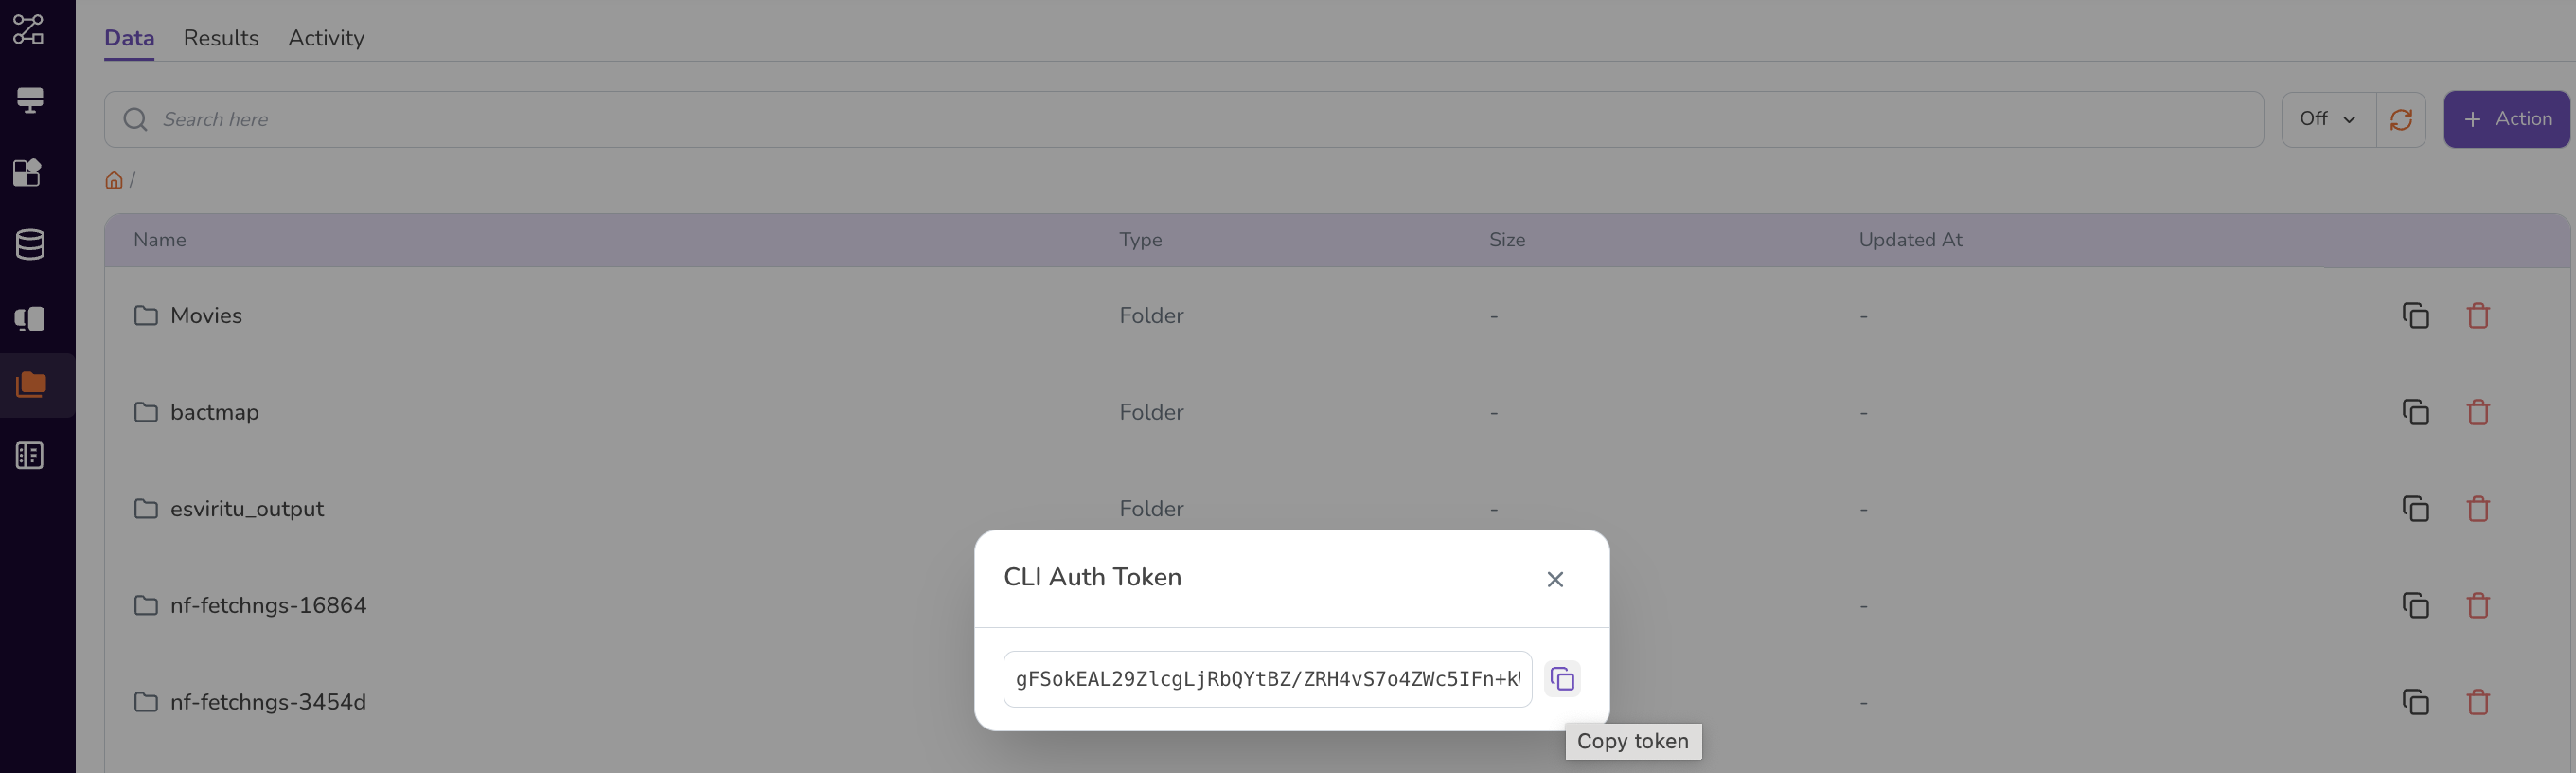This screenshot has height=773, width=2576.
Task: Expand the Off auto-refresh dropdown
Action: 2328,119
